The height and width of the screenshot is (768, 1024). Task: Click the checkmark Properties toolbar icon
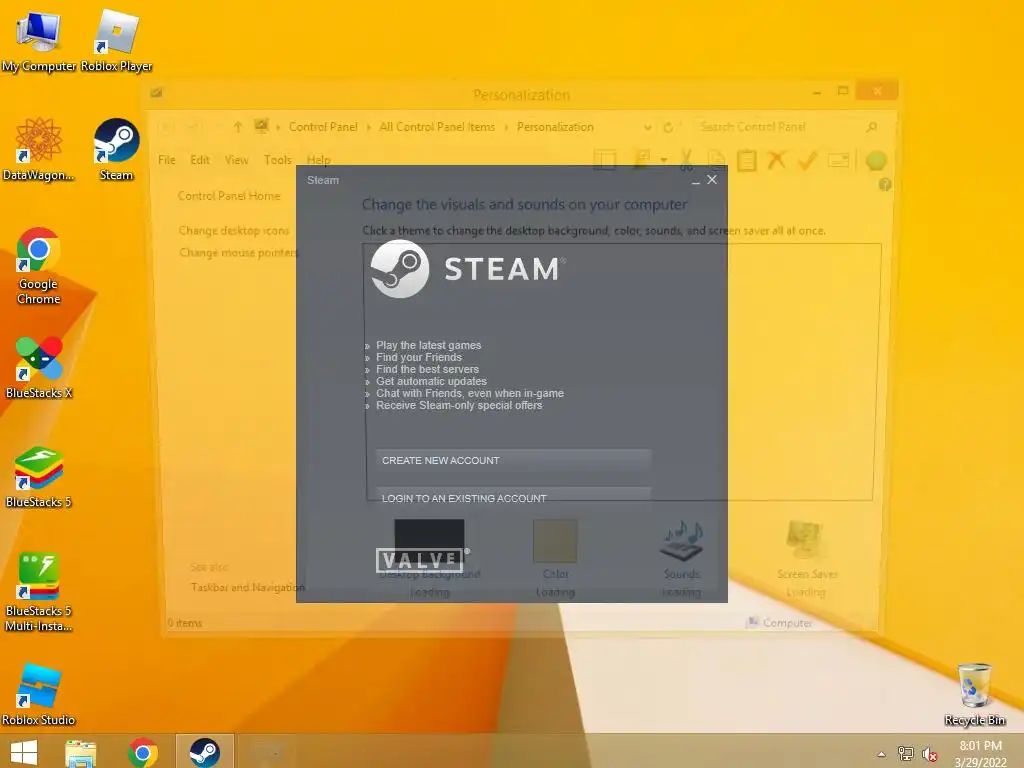(x=808, y=161)
